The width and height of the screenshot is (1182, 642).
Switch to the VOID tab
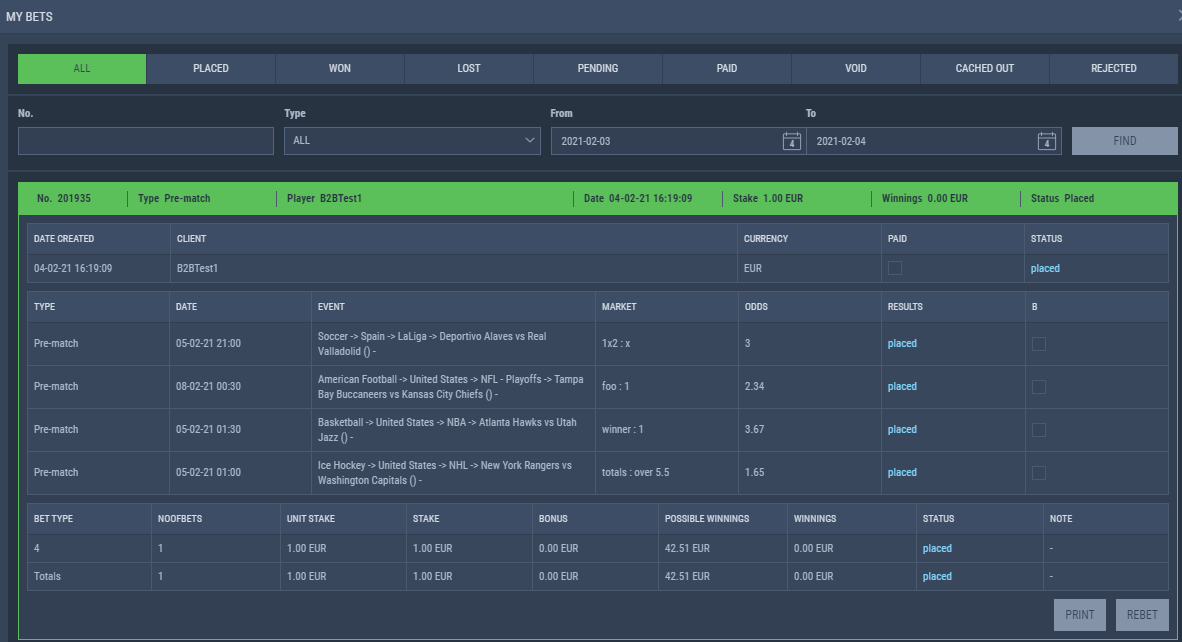[x=856, y=69]
